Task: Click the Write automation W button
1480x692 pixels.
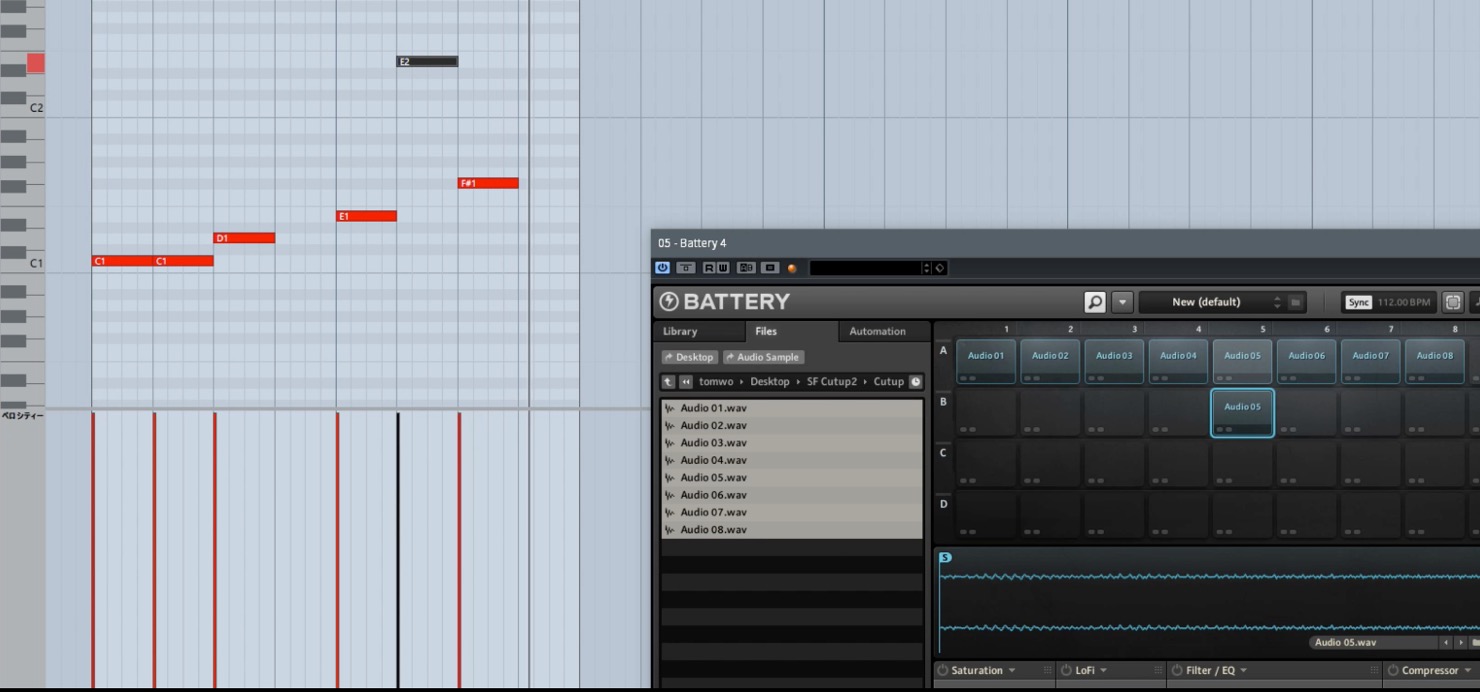Action: coord(722,268)
